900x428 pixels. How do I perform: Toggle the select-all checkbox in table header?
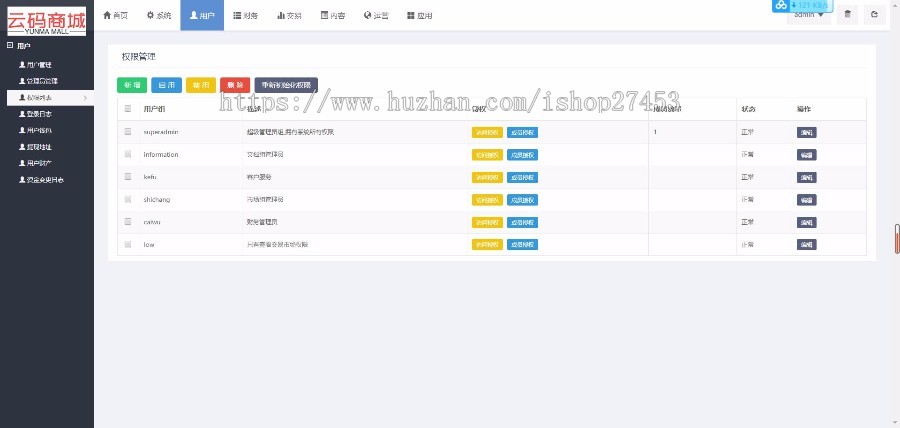tap(127, 108)
